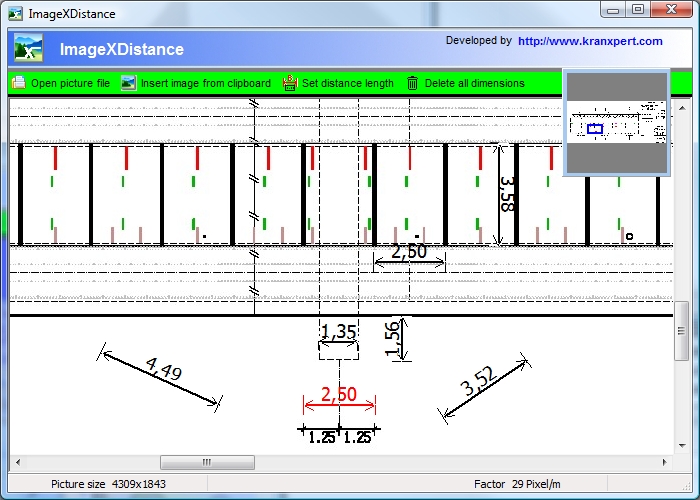
Task: Choose 'Insert image from clipboard' toolbar label
Action: point(205,83)
